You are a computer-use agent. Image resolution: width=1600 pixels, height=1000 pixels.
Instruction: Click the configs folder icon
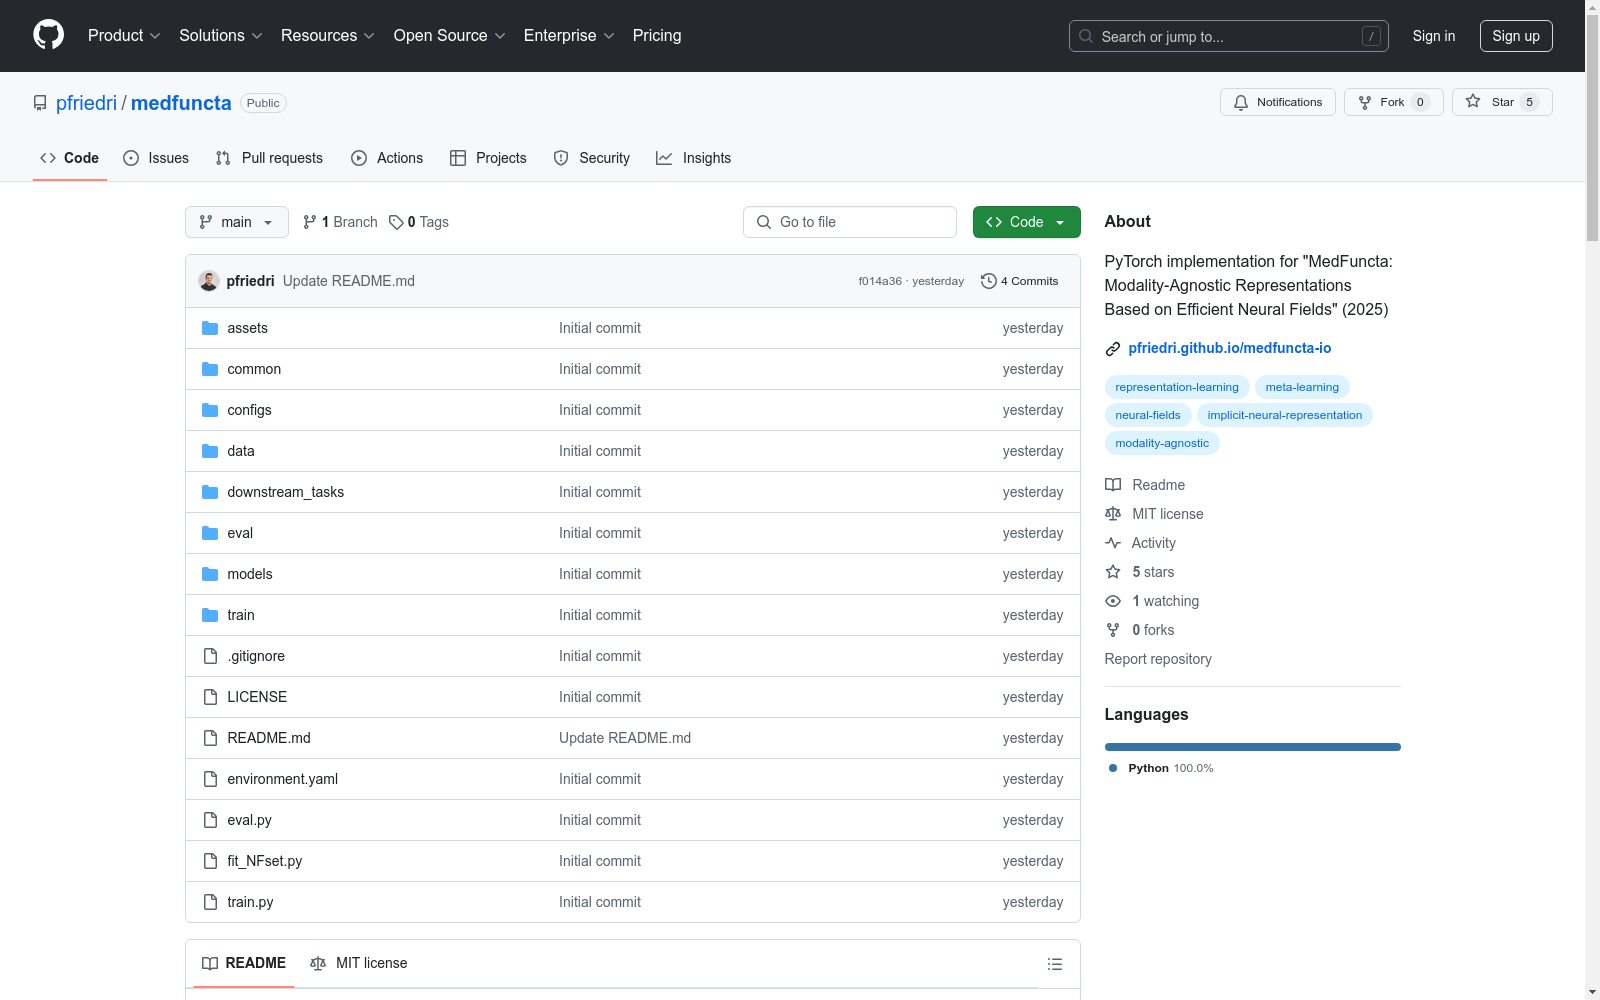[x=210, y=410]
